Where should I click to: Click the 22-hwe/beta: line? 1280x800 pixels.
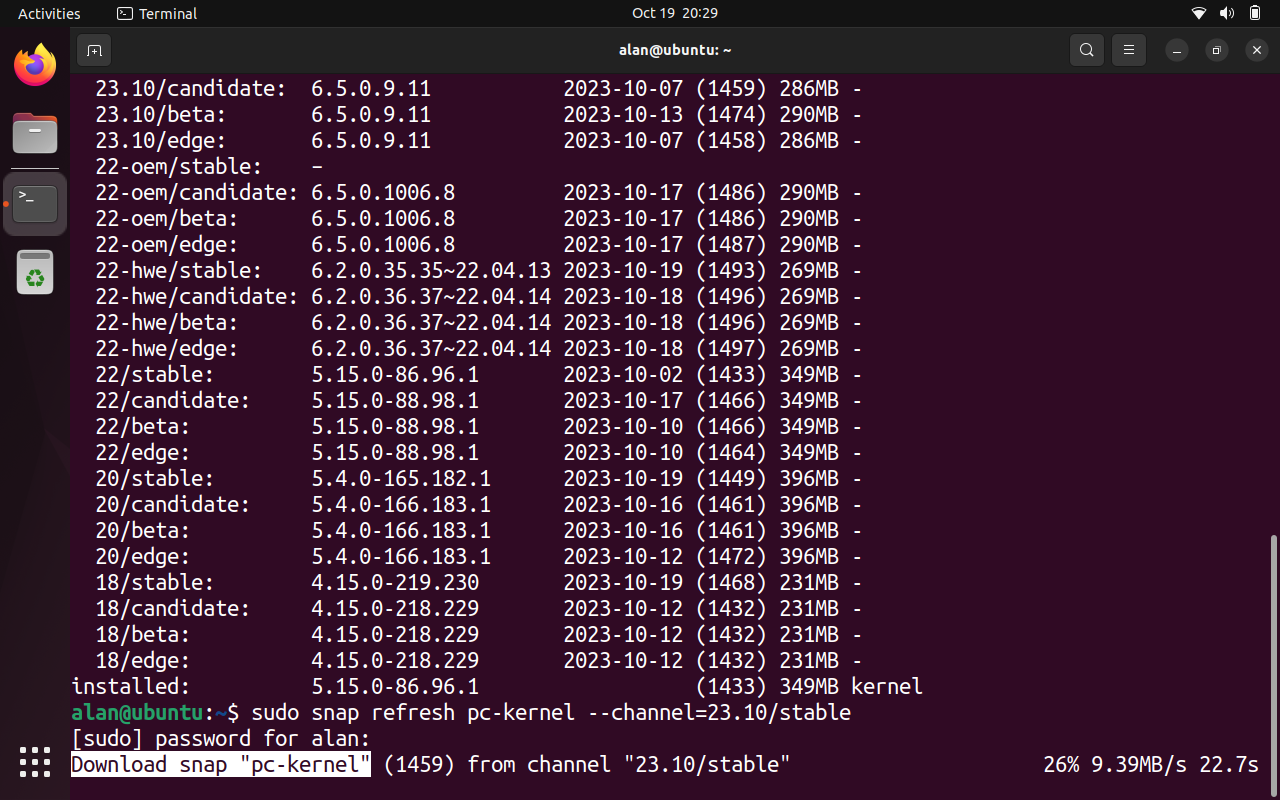click(x=478, y=323)
